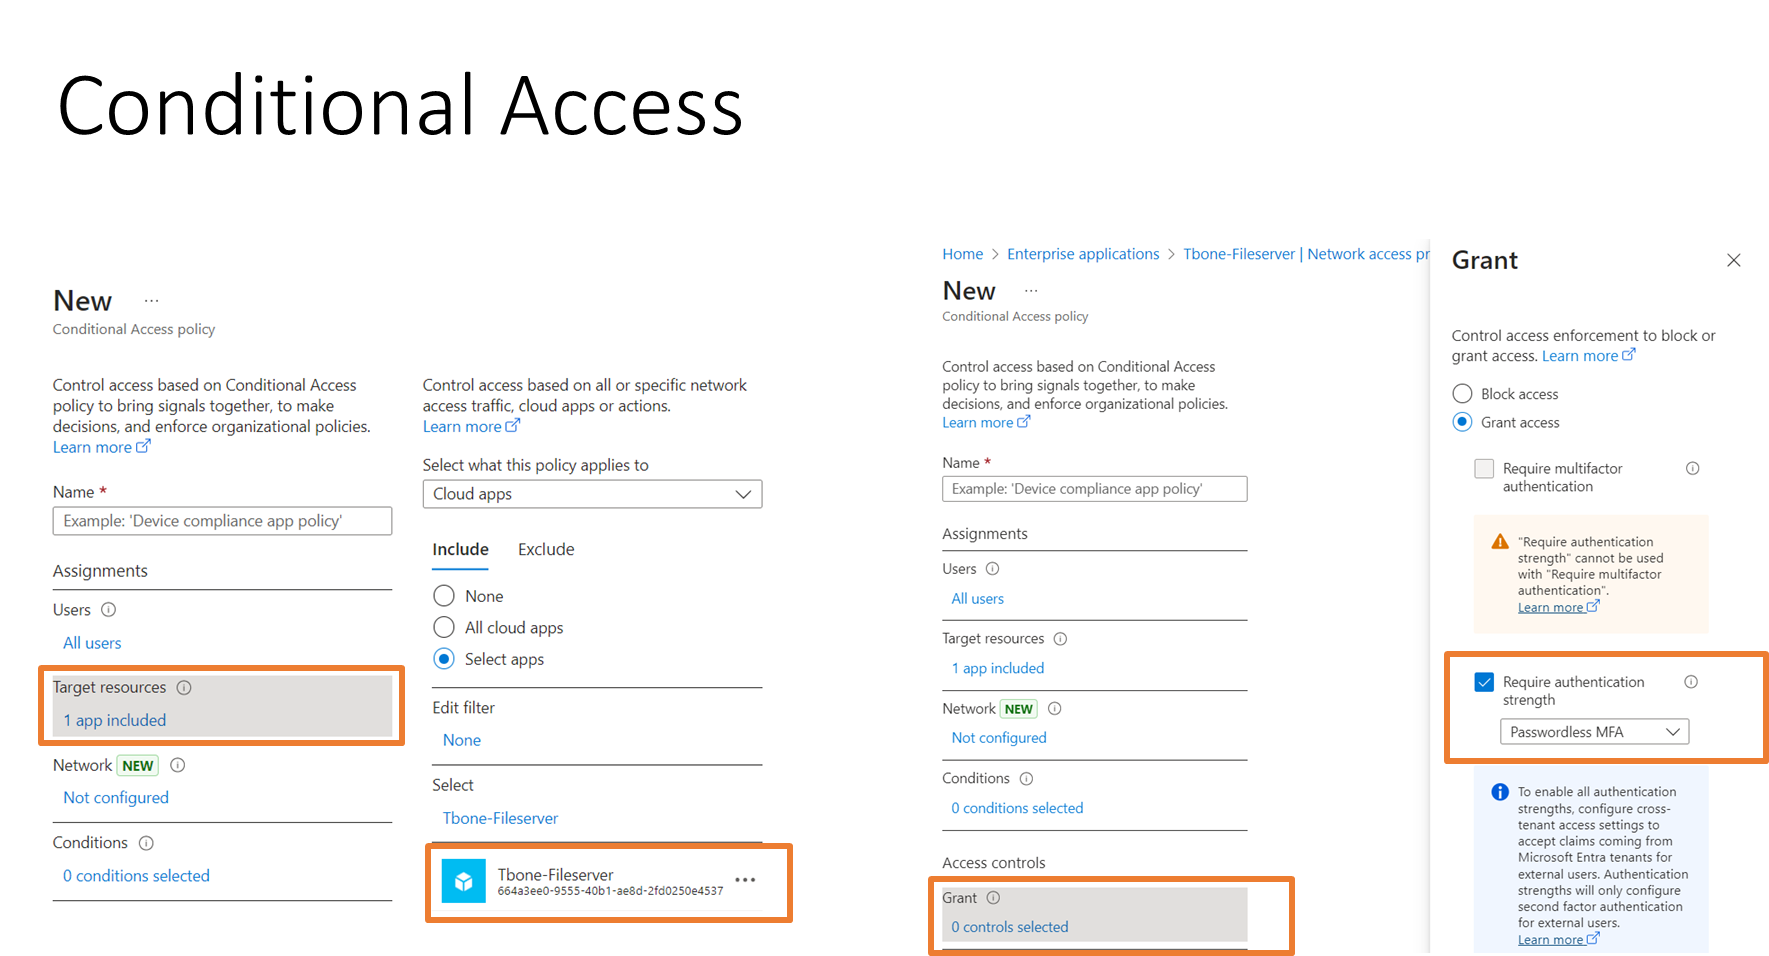This screenshot has height=956, width=1769.
Task: Click info icon beside the Network NEW label
Action: (x=177, y=765)
